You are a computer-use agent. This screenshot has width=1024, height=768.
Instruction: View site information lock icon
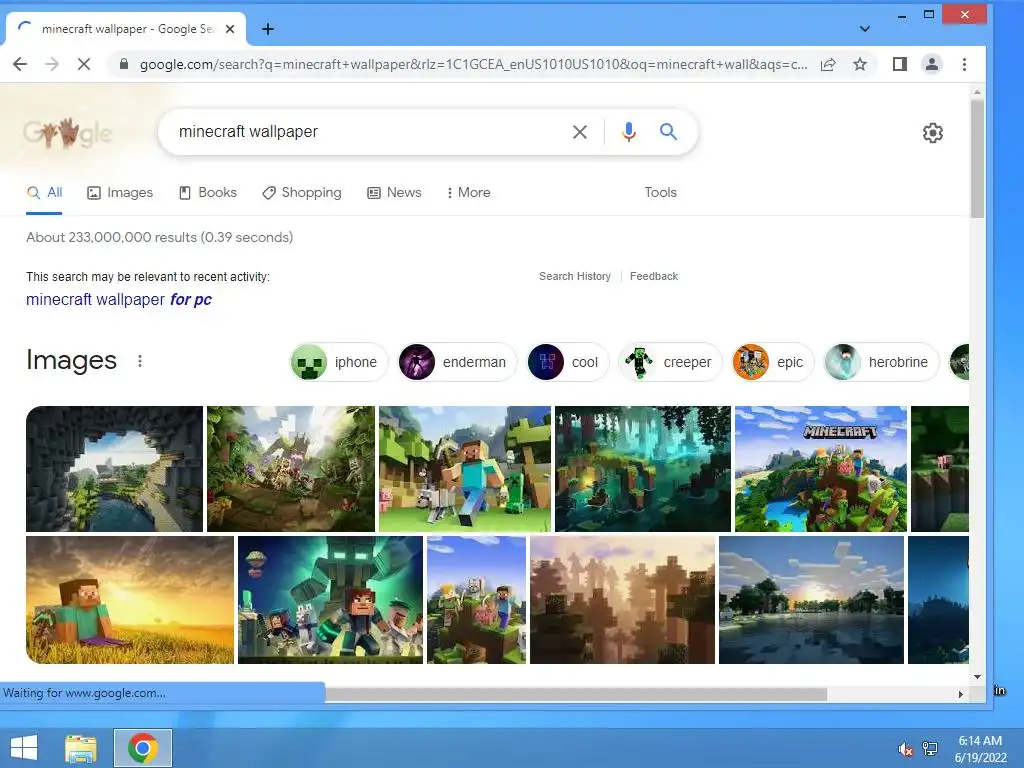click(123, 64)
